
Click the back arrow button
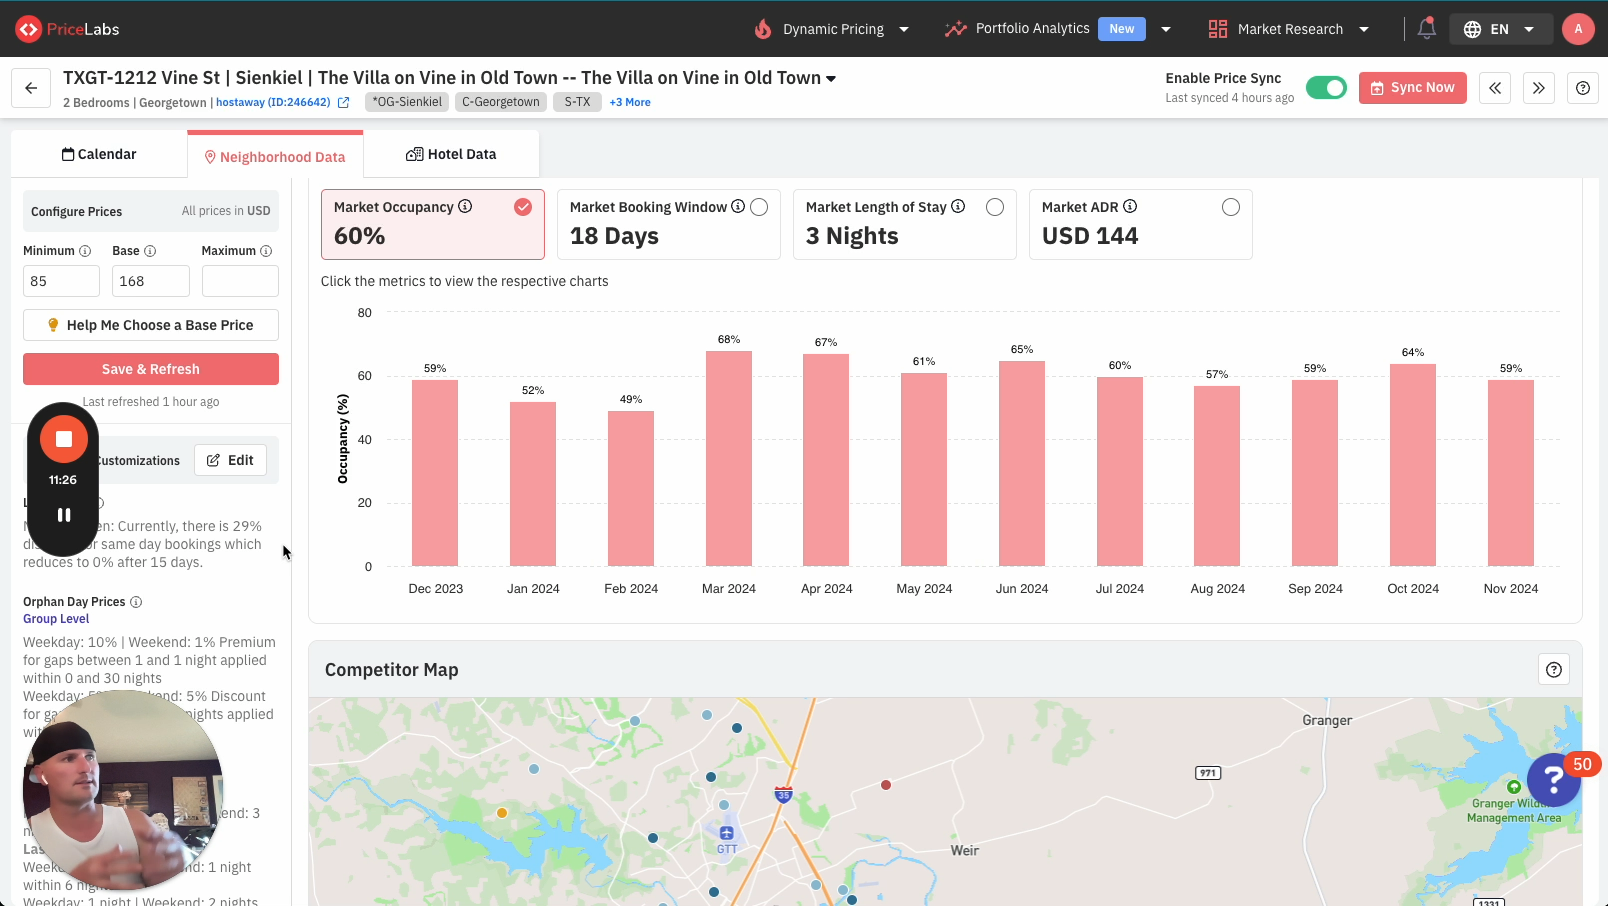point(31,88)
